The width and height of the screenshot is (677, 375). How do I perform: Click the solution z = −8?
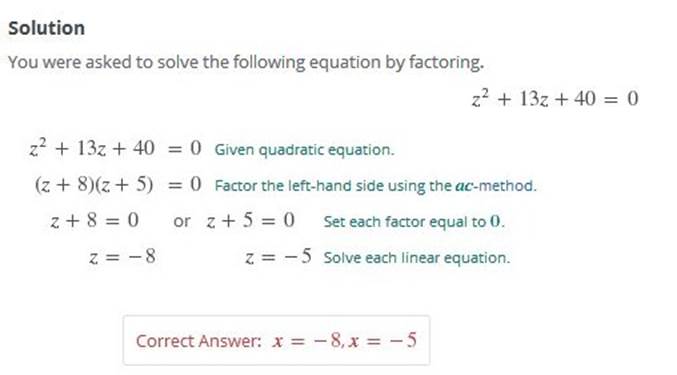[122, 257]
